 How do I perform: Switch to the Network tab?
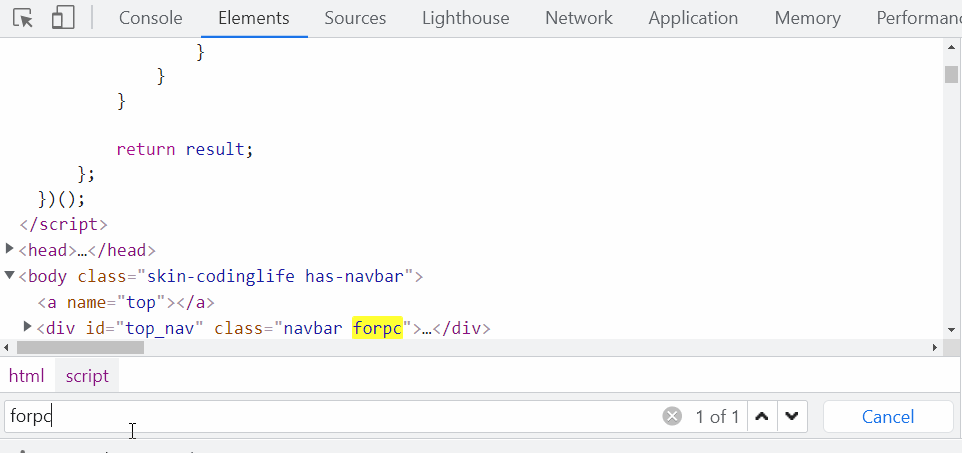tap(579, 18)
